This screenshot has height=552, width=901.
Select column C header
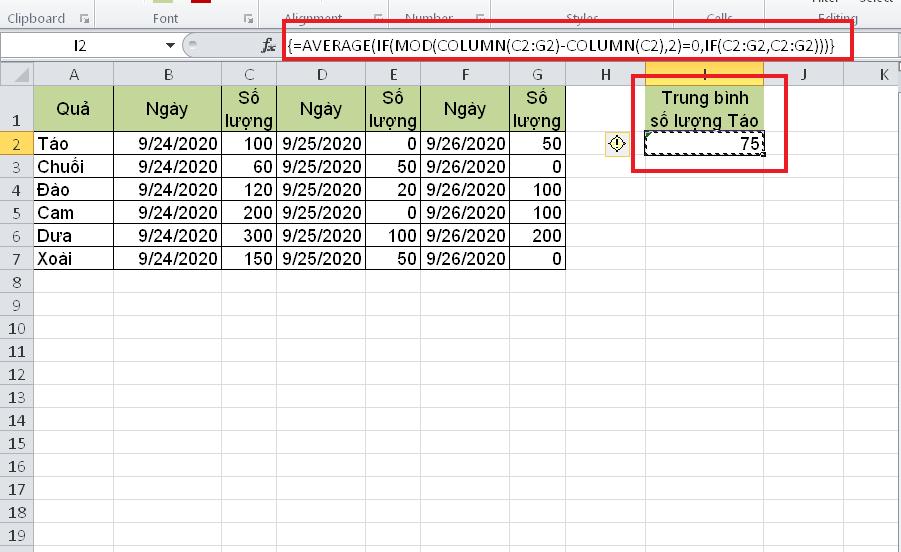point(249,74)
